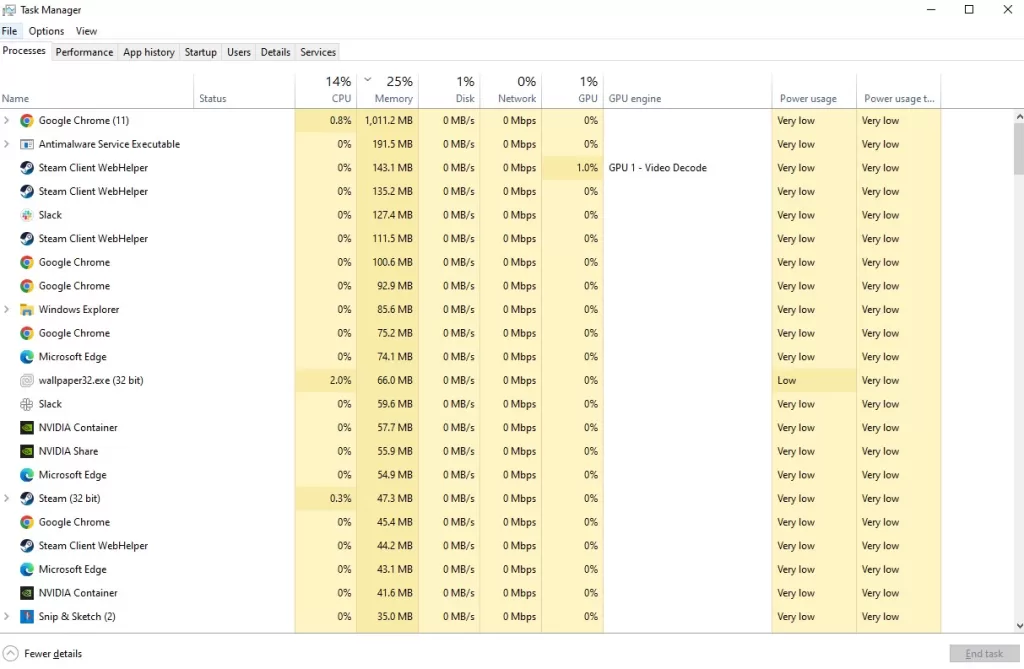
Task: Open the Services tab
Action: pos(318,52)
